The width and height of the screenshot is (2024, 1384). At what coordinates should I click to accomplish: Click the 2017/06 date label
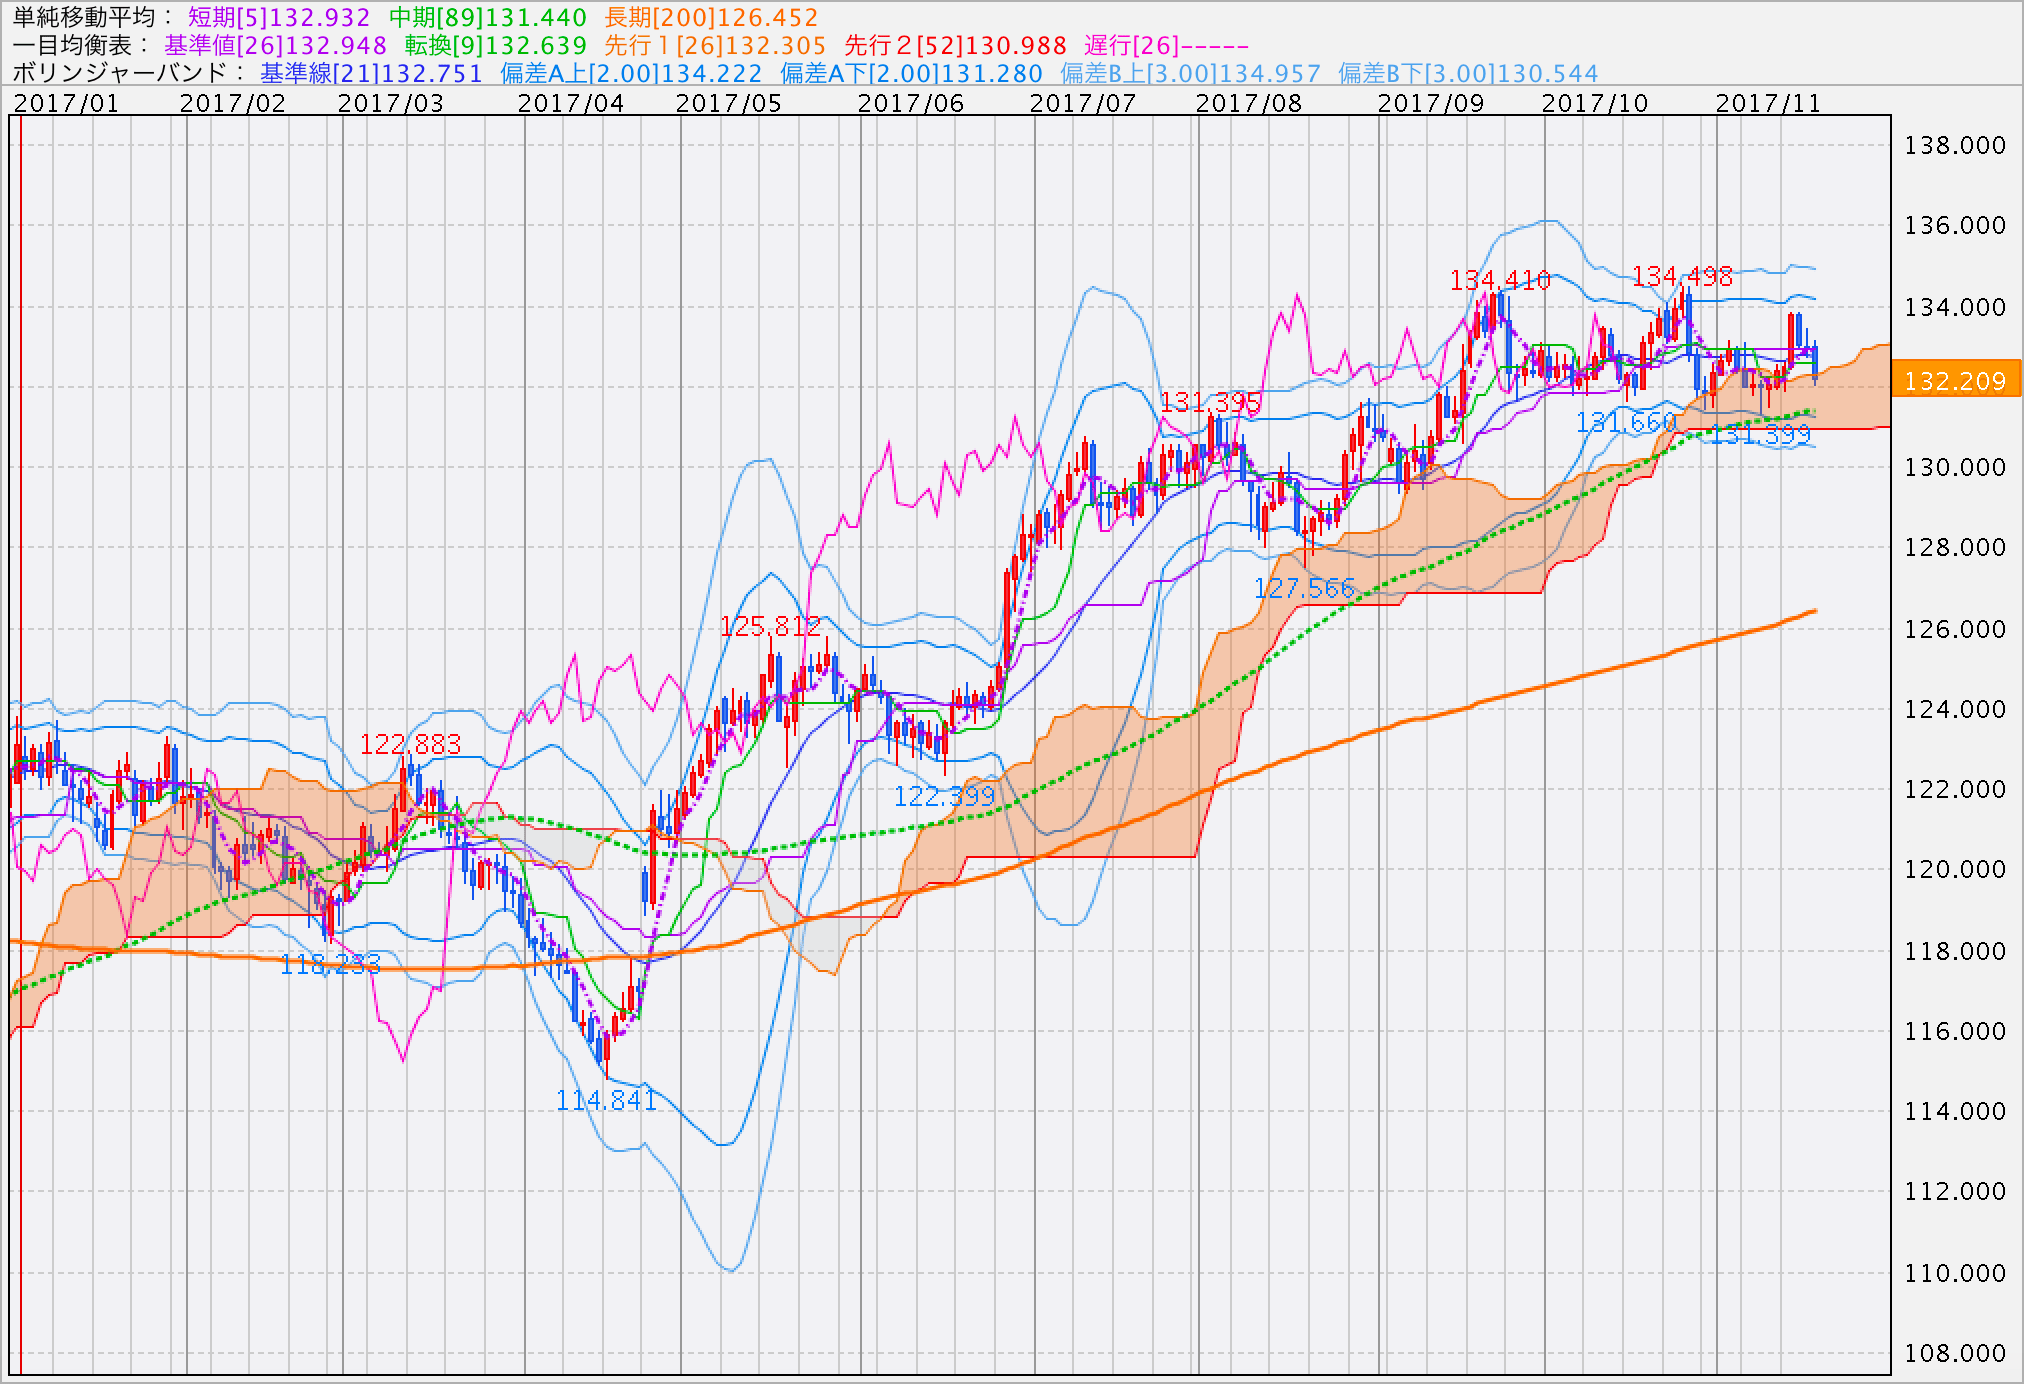911,103
